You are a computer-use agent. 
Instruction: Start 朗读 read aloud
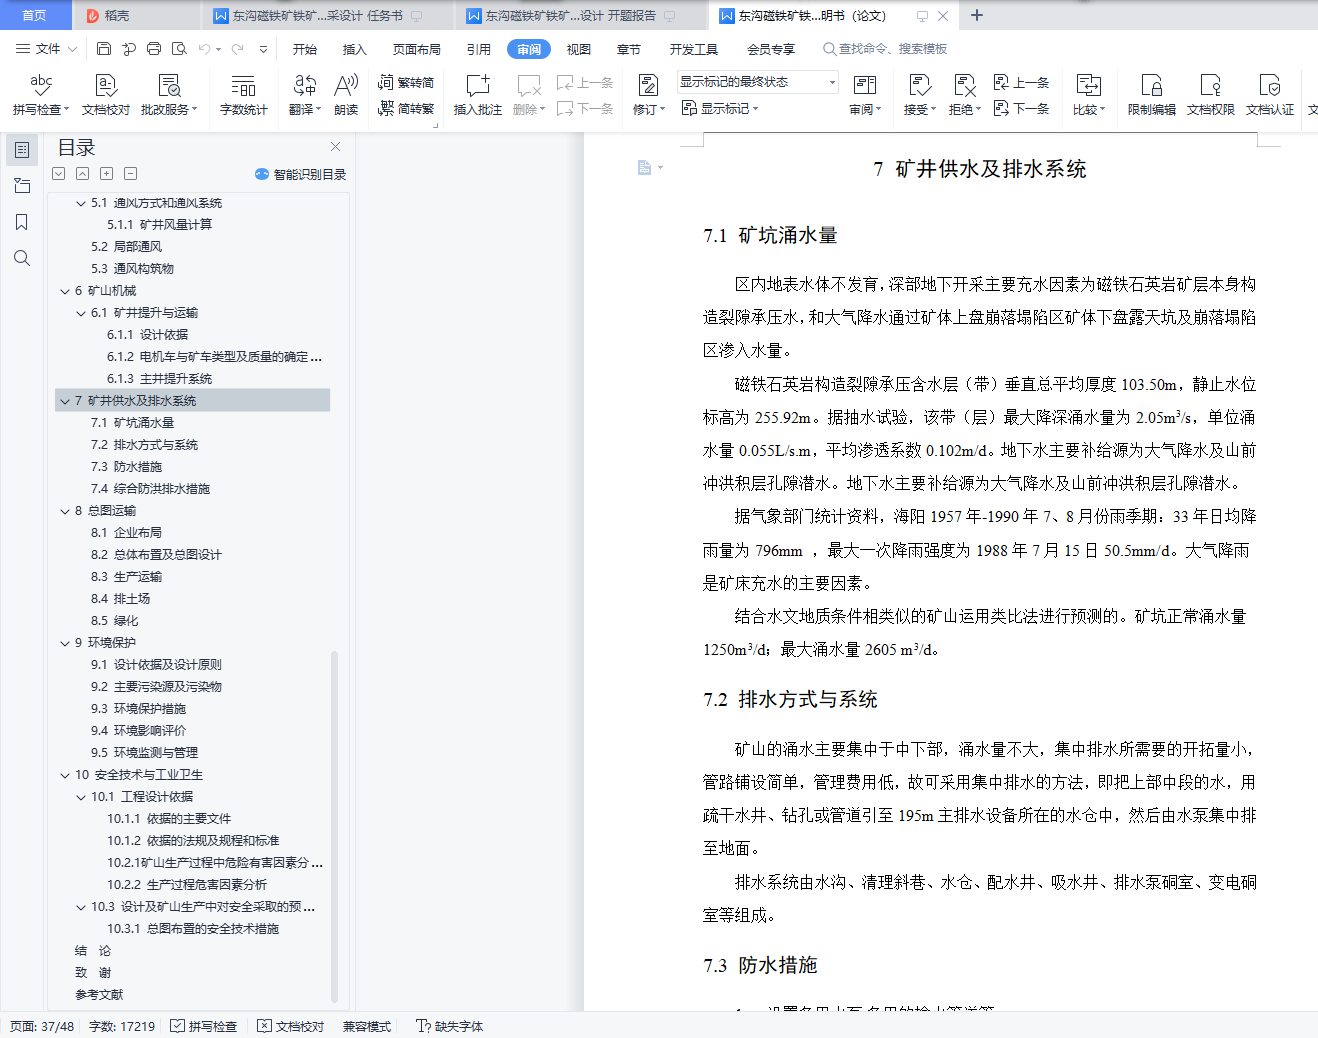(346, 94)
